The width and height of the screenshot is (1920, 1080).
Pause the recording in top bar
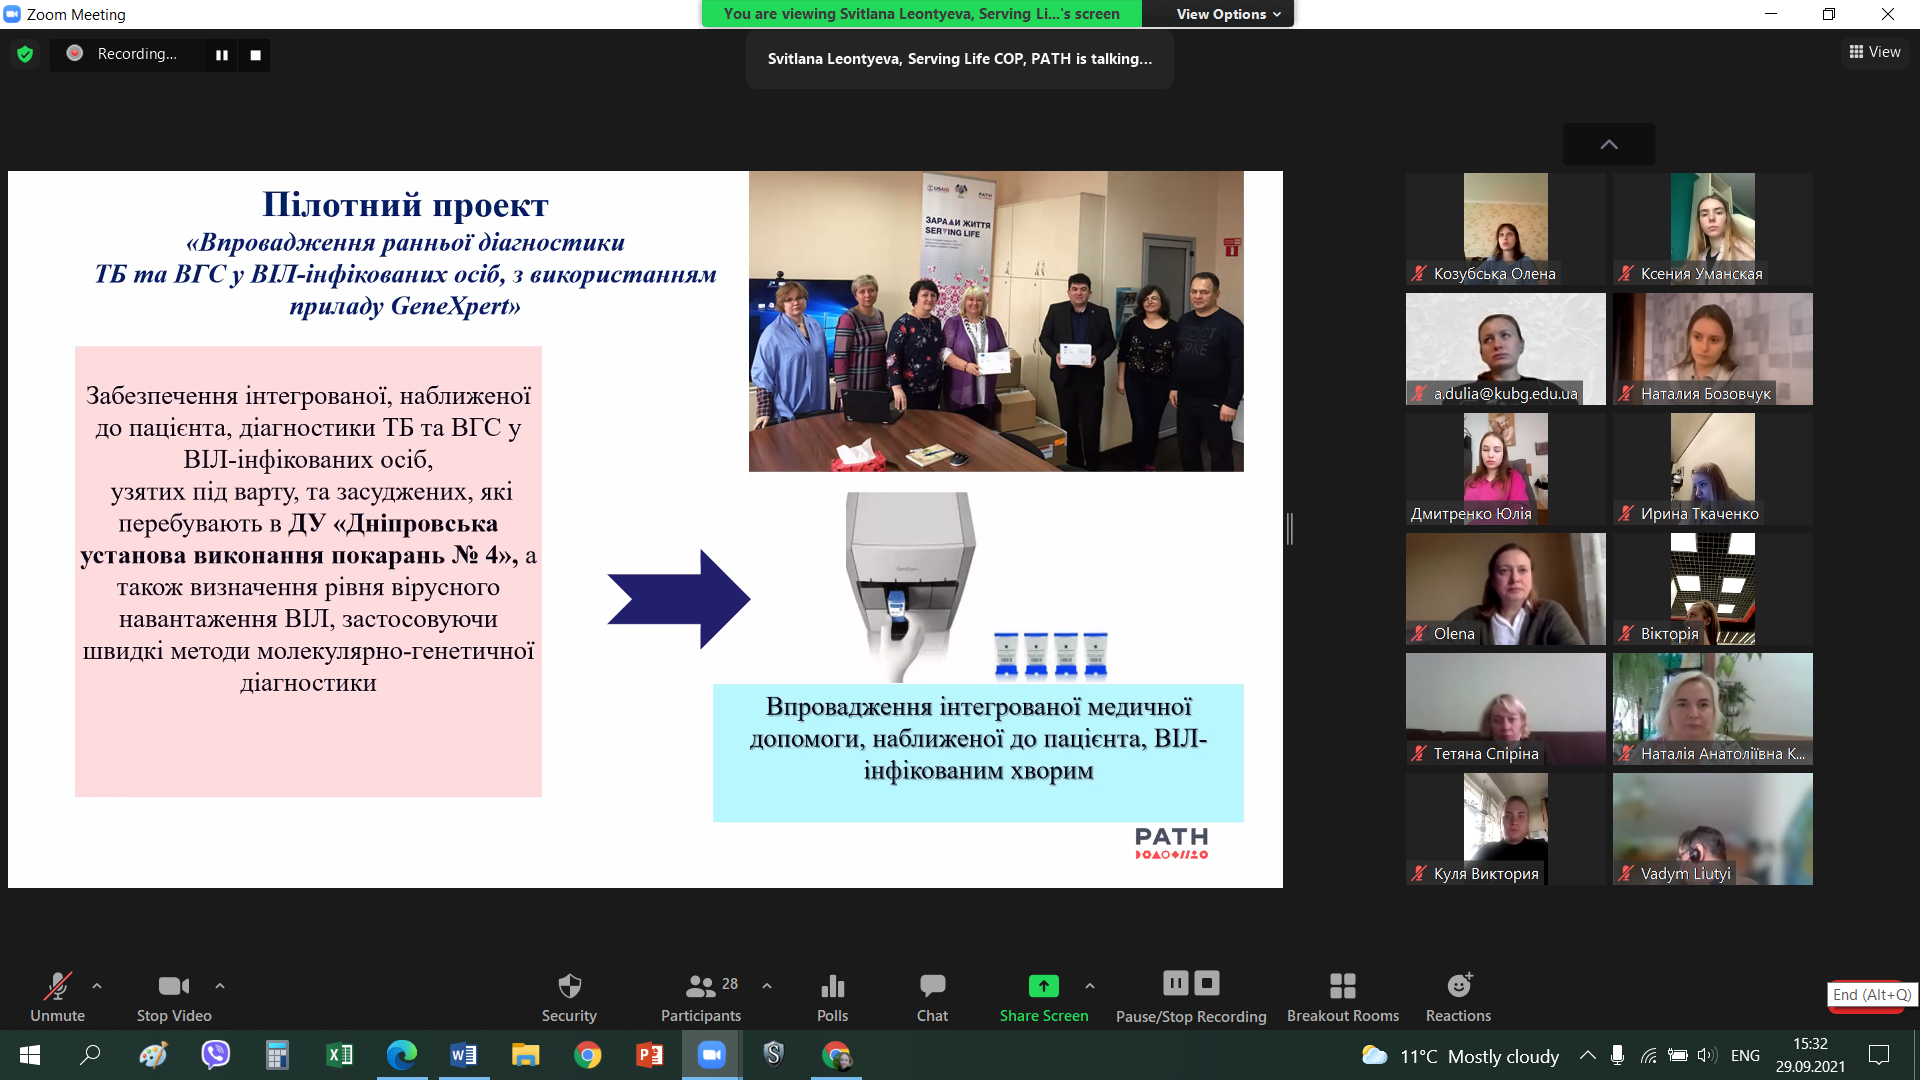[222, 55]
